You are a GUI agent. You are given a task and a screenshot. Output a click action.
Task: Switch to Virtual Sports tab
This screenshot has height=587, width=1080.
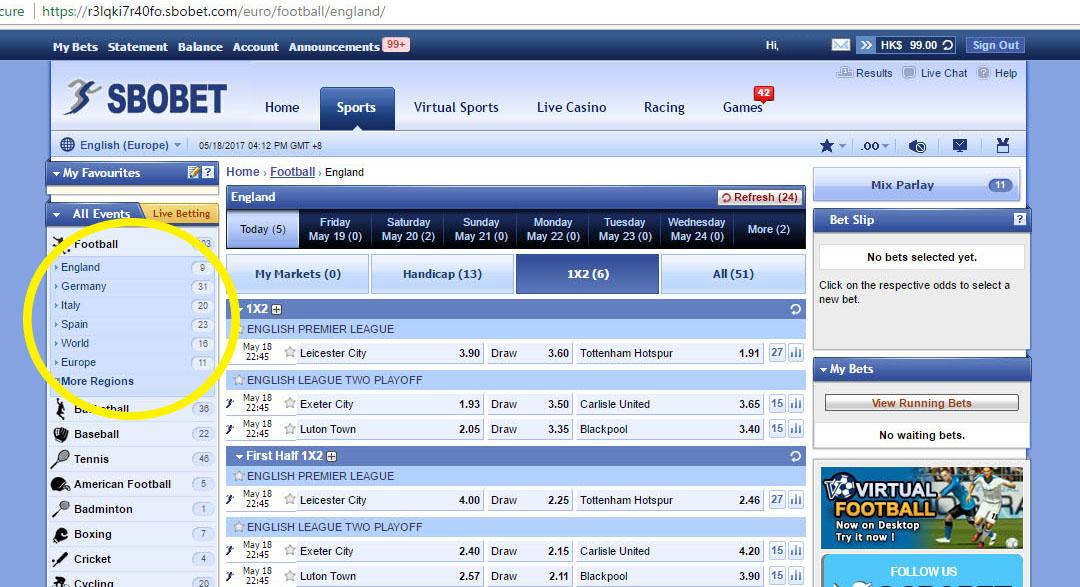(456, 107)
